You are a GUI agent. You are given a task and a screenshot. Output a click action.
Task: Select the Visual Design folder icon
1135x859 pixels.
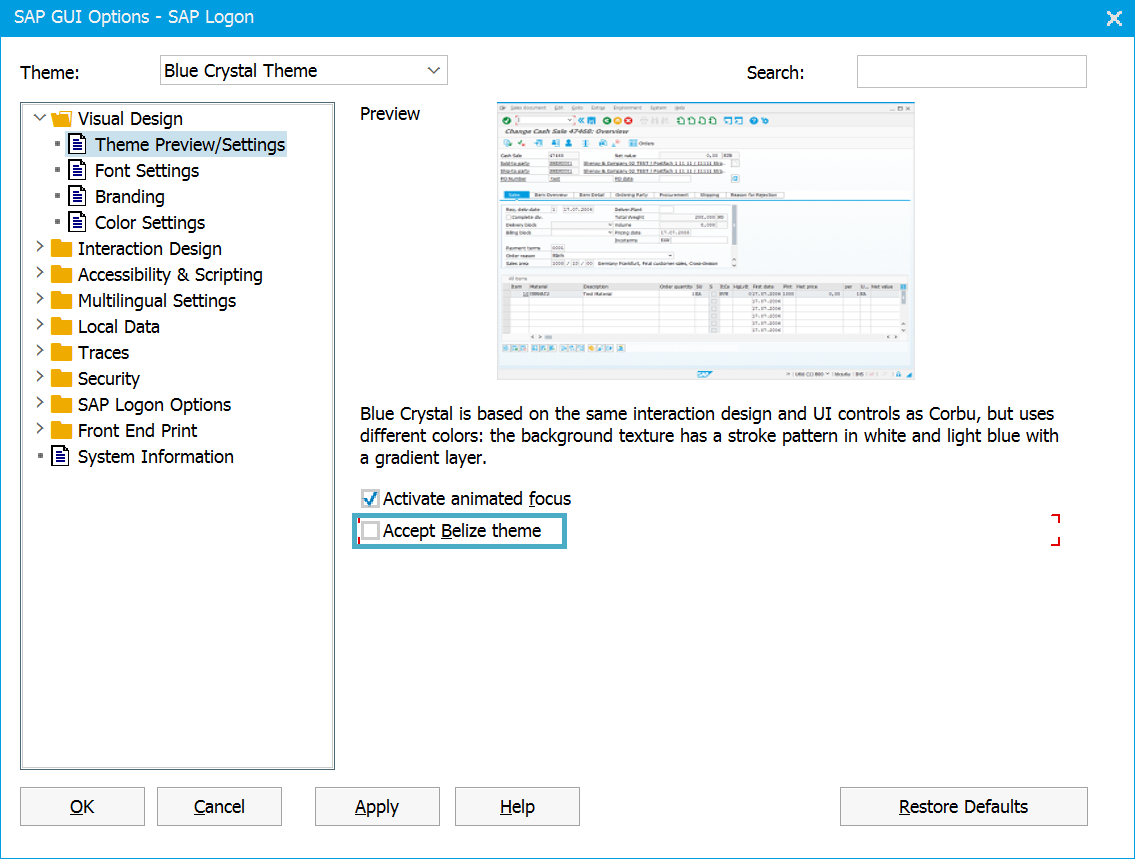pos(62,118)
